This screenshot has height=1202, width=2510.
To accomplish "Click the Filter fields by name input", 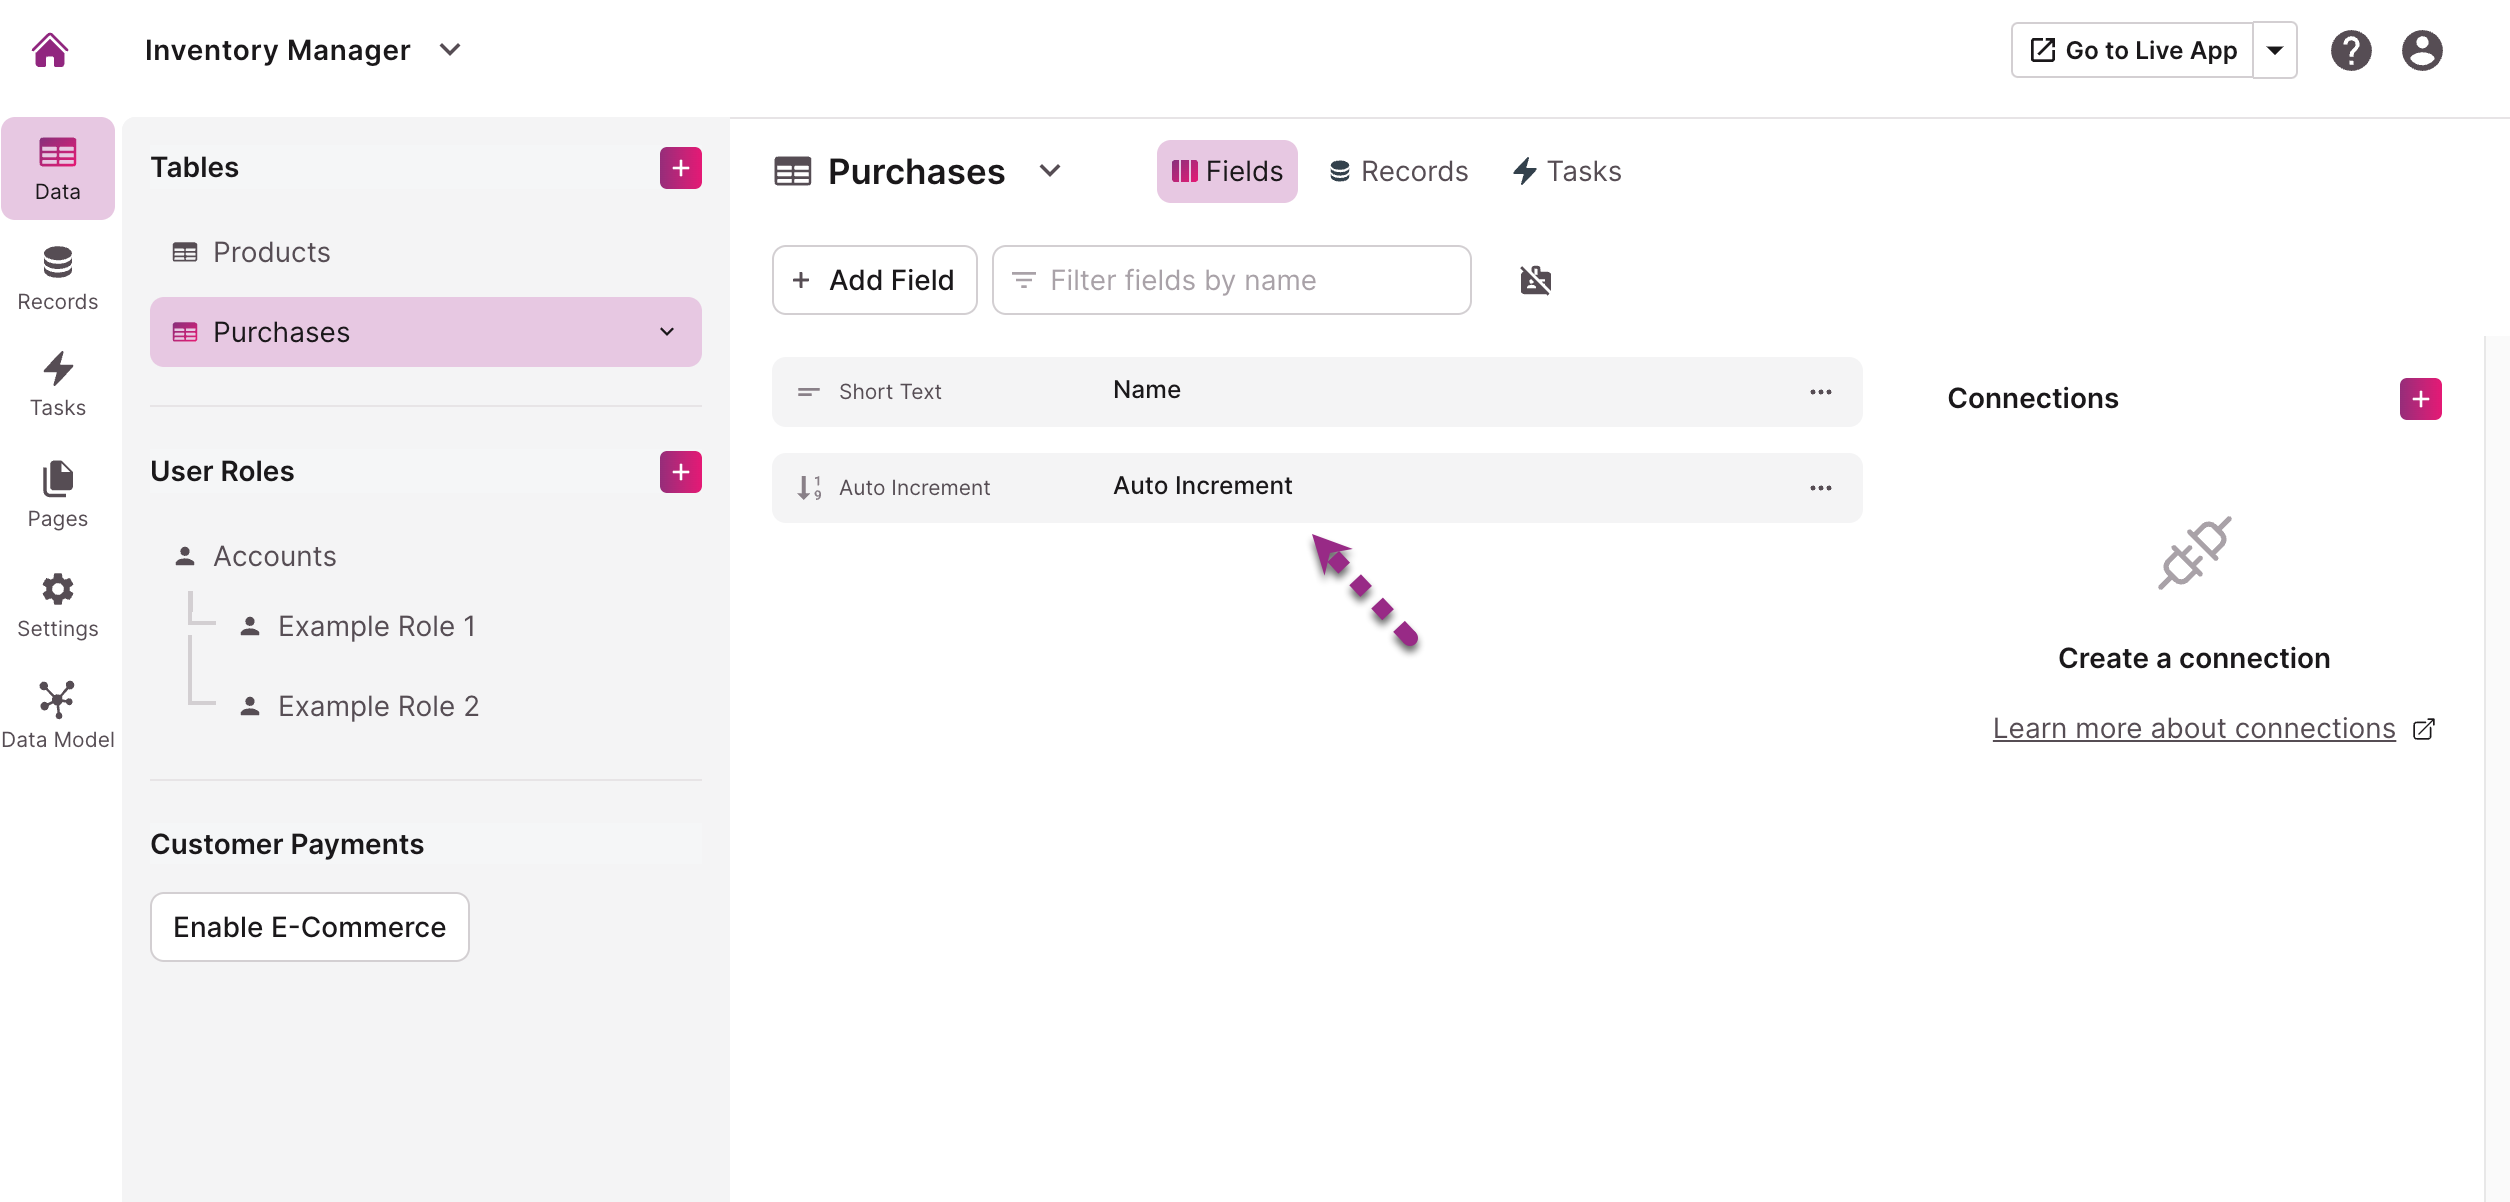I will point(1232,280).
